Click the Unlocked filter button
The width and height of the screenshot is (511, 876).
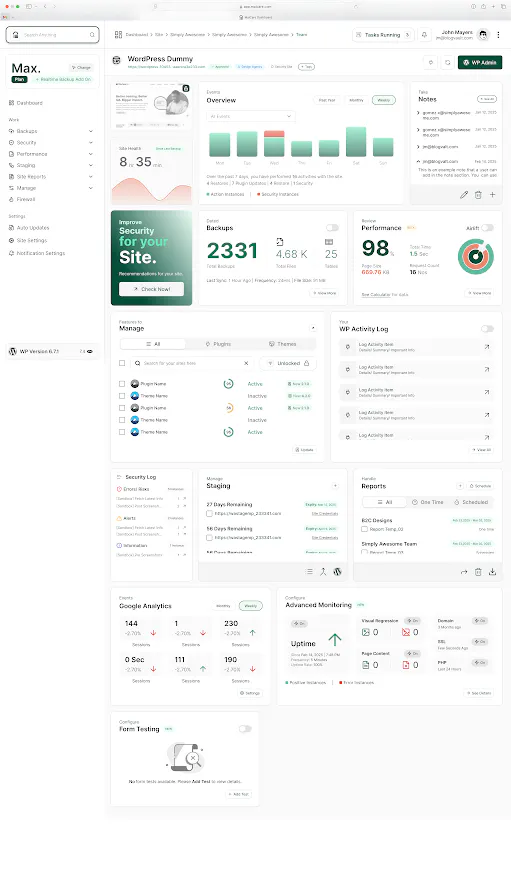pyautogui.click(x=288, y=363)
